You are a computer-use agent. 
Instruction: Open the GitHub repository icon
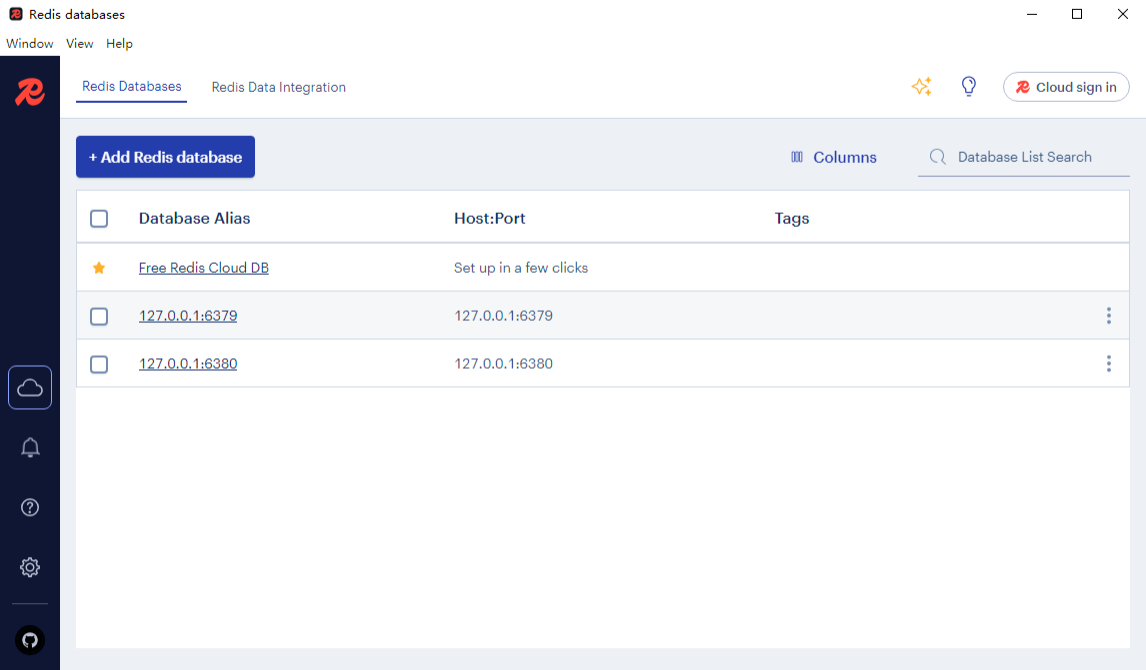30,640
